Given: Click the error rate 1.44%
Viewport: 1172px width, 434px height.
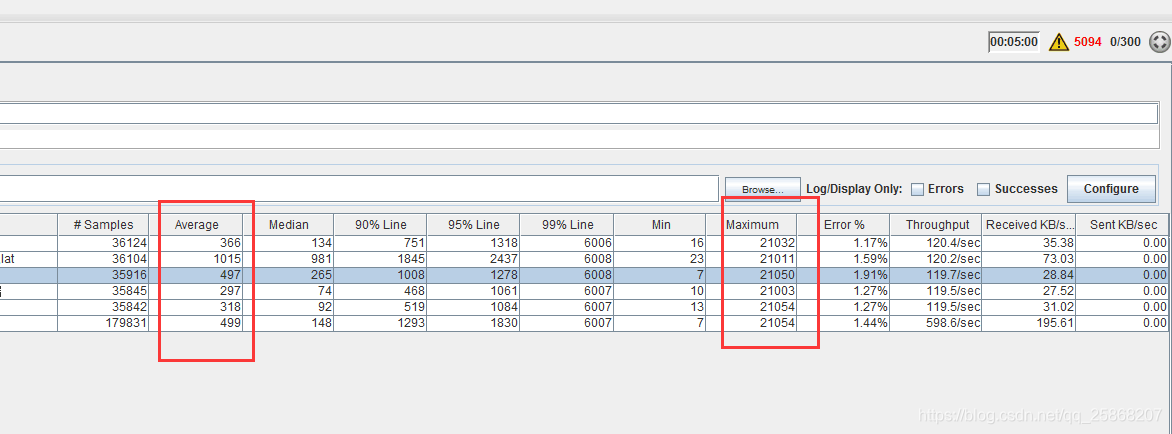Looking at the screenshot, I should 844,323.
